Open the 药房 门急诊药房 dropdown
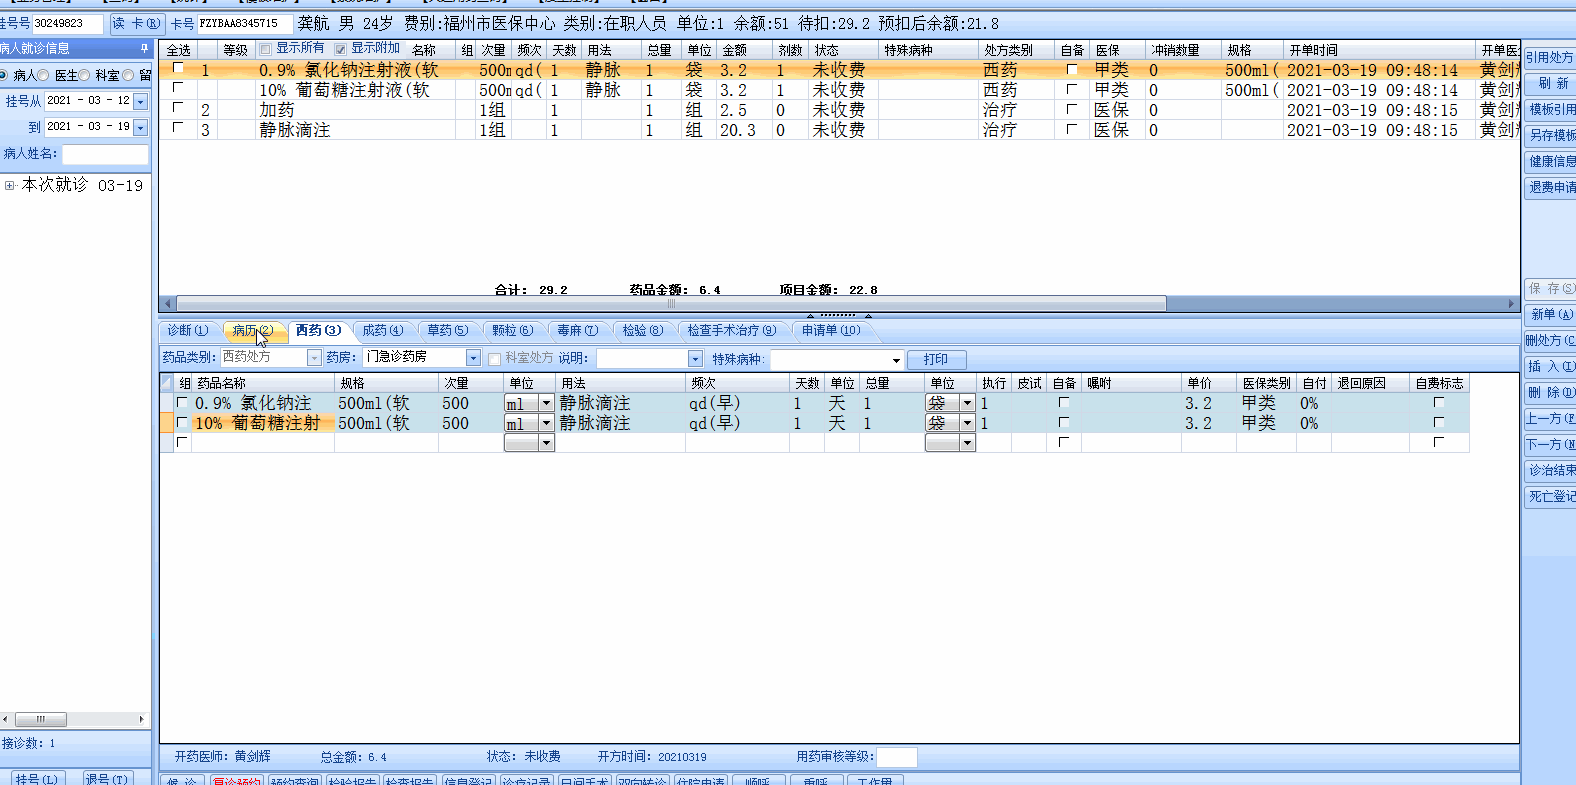The width and height of the screenshot is (1576, 785). point(473,358)
